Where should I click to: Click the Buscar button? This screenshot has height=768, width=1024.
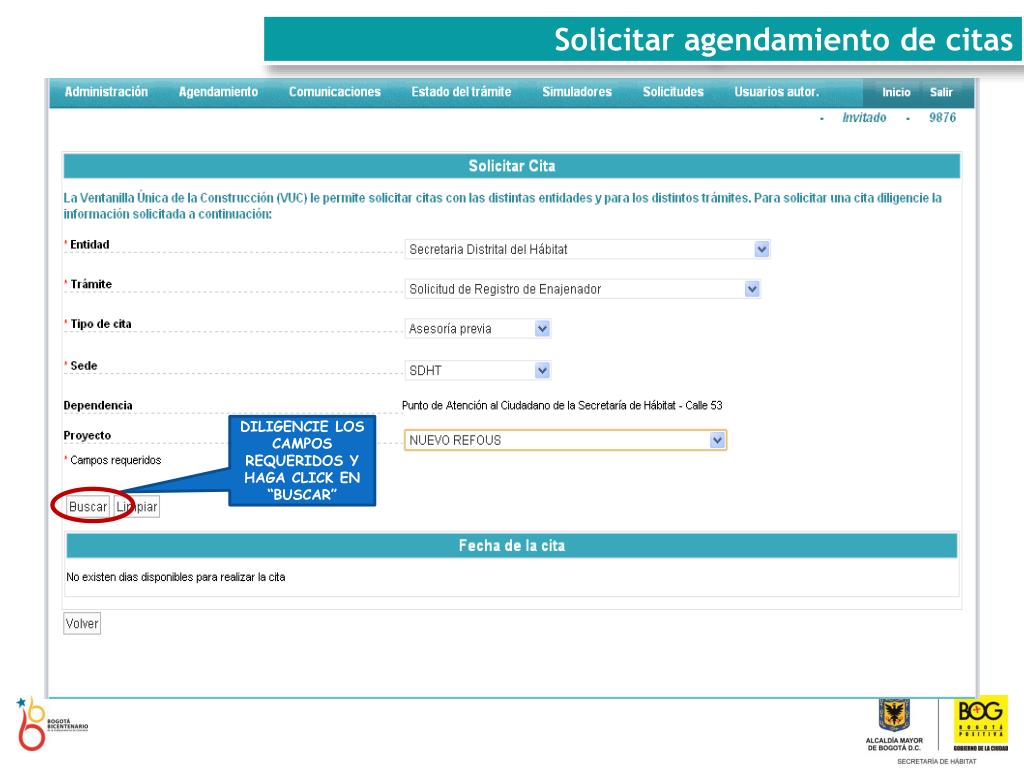click(x=88, y=507)
